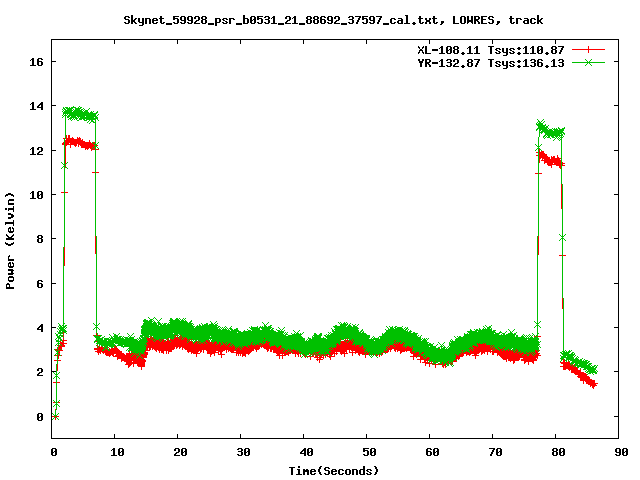Viewport: 640px width, 480px height.
Task: Click the x-axis tick label 50
Action: click(x=369, y=452)
